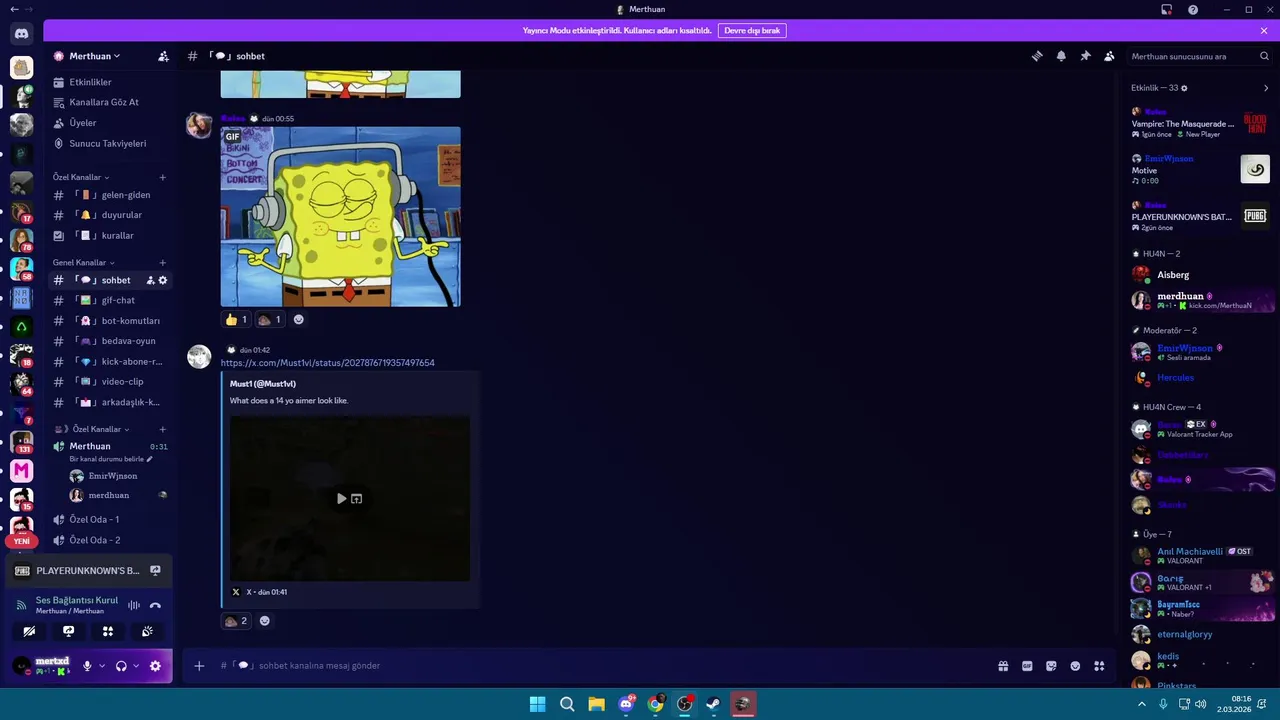Click the plus attach button

coord(199,666)
